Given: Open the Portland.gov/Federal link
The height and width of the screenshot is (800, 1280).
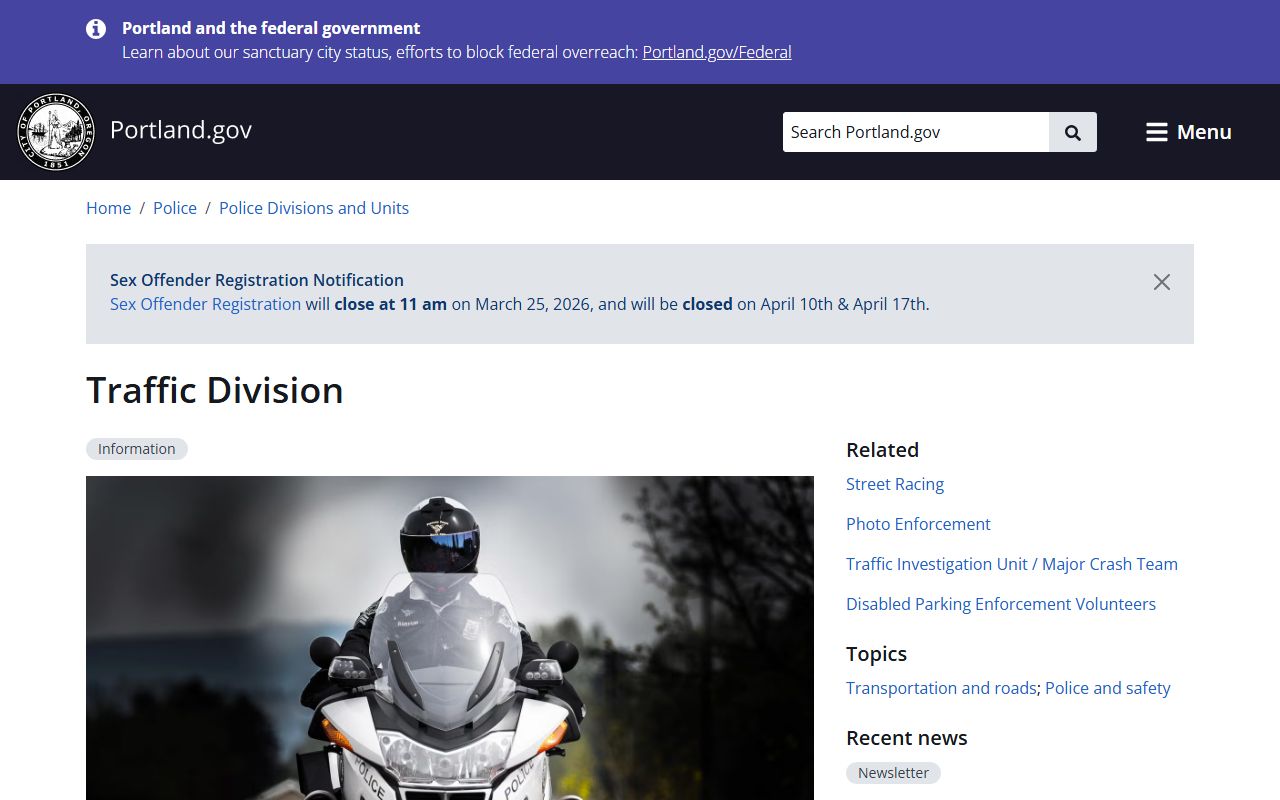Looking at the screenshot, I should [717, 52].
